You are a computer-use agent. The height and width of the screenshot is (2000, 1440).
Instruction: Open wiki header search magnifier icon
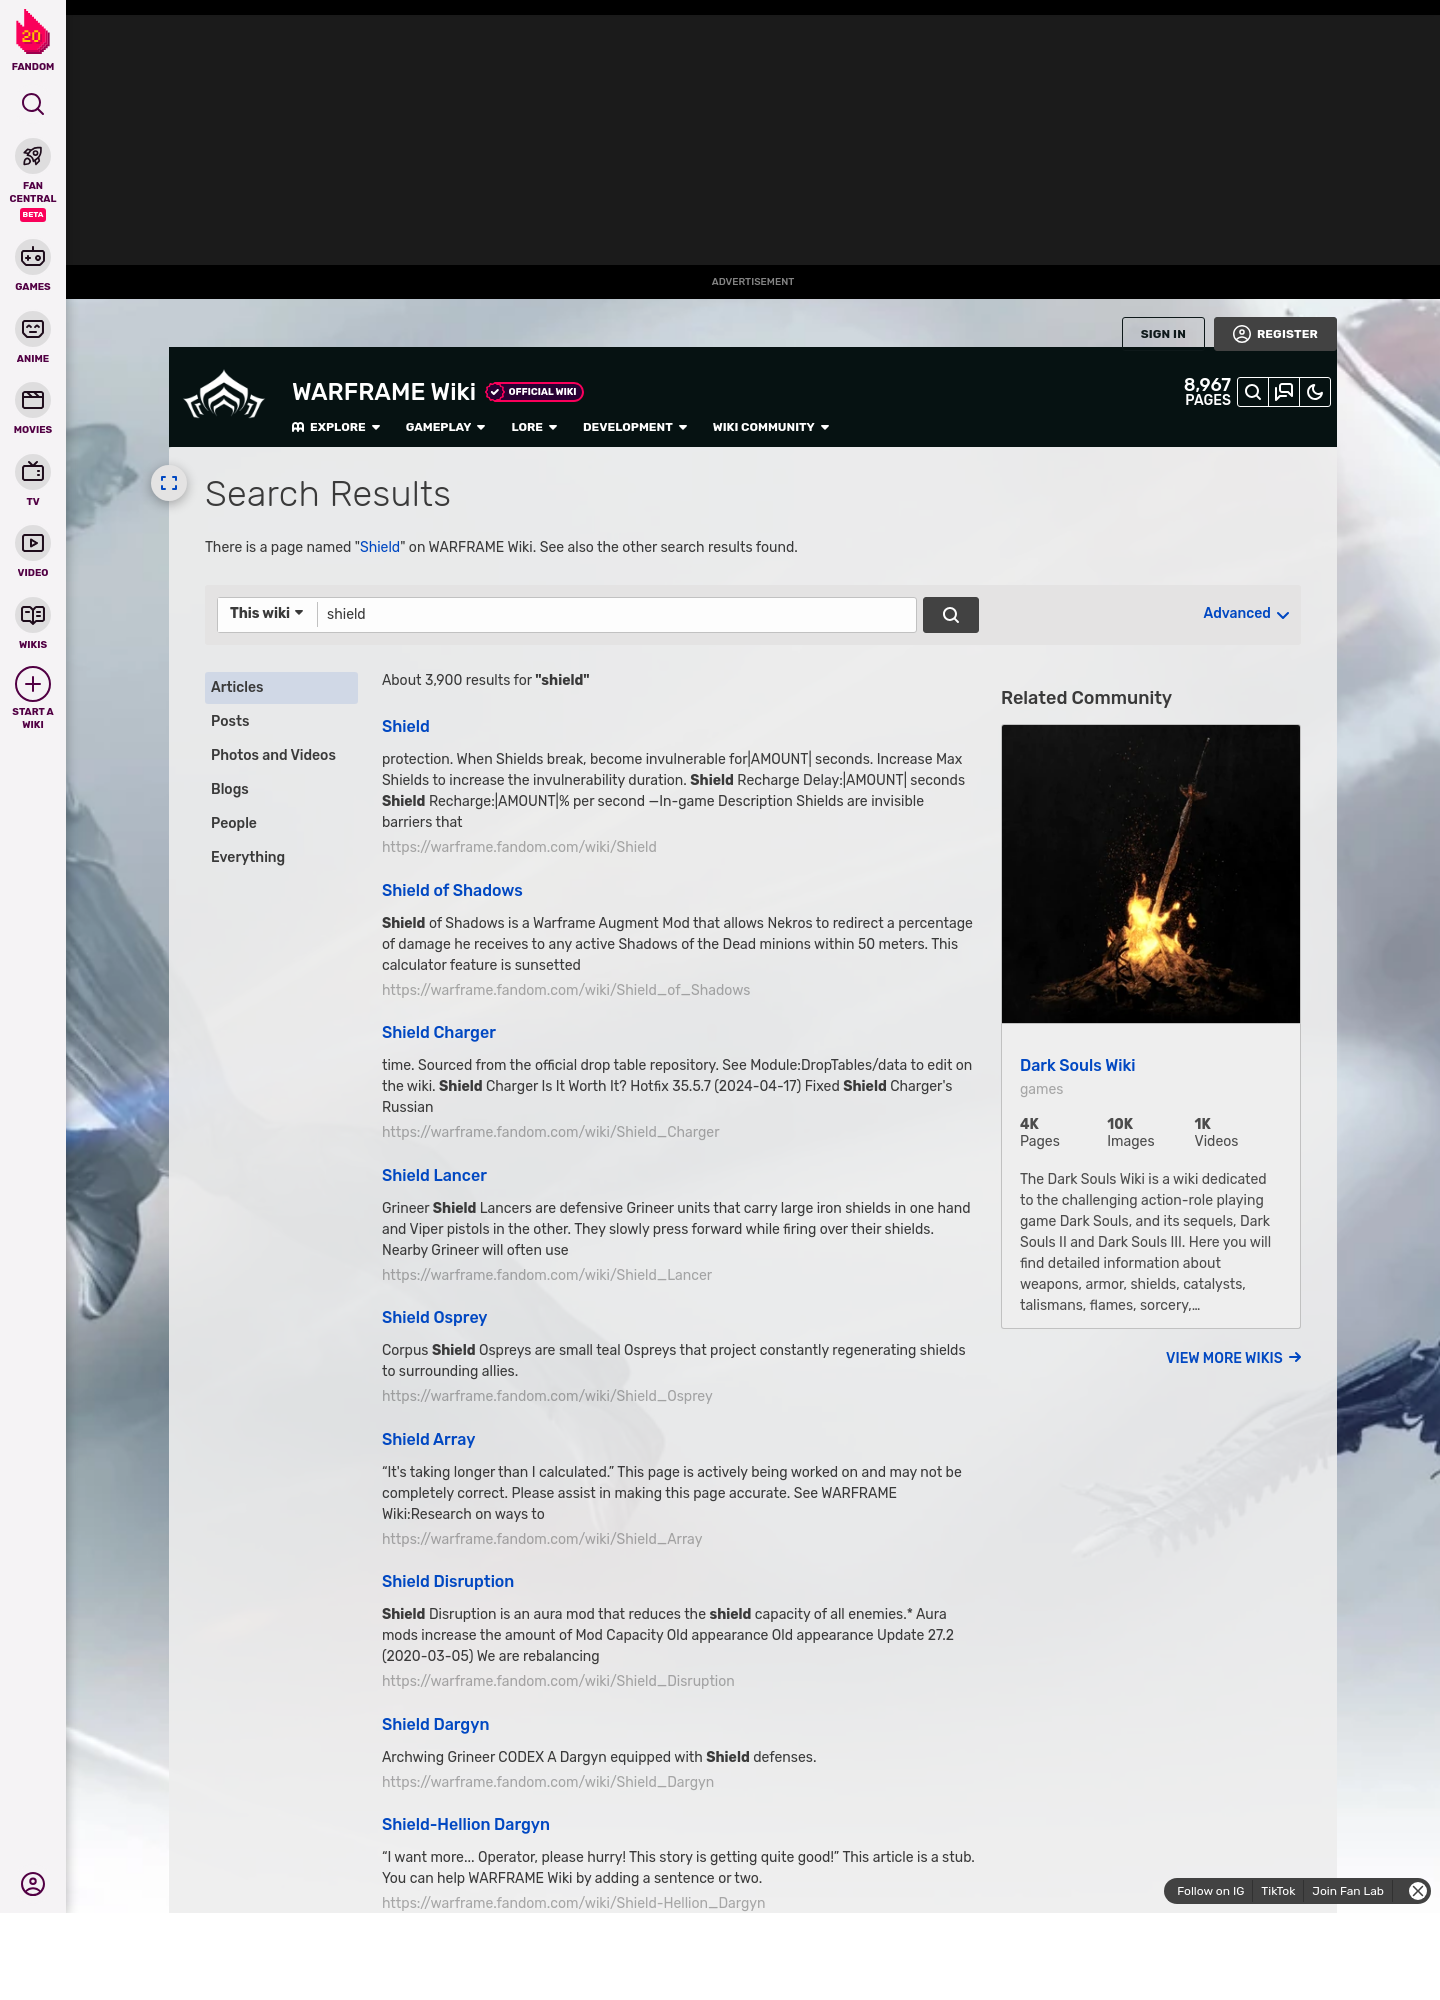click(x=1253, y=392)
